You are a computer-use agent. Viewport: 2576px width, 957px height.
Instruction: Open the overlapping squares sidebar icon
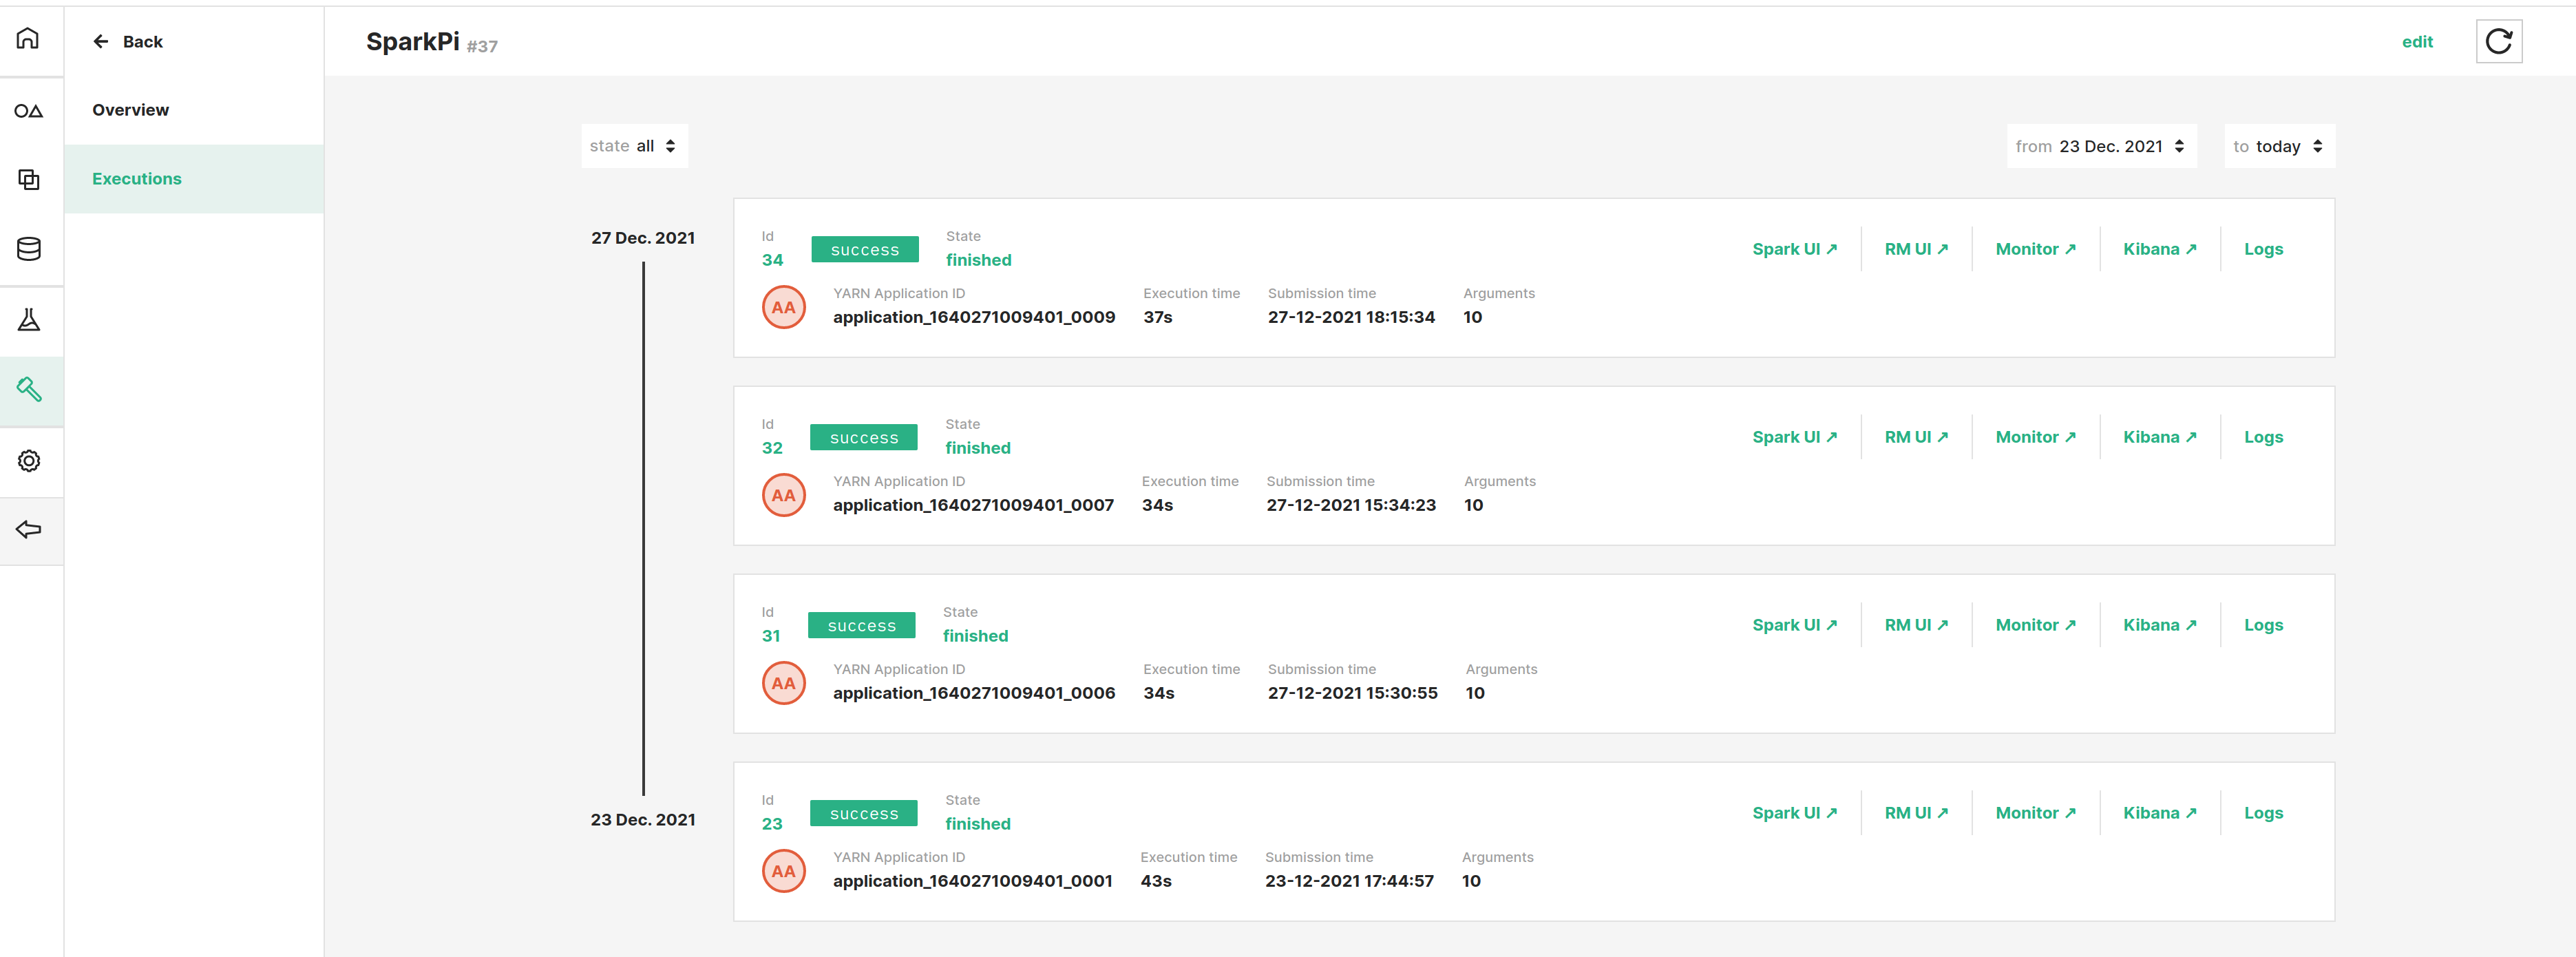click(28, 180)
